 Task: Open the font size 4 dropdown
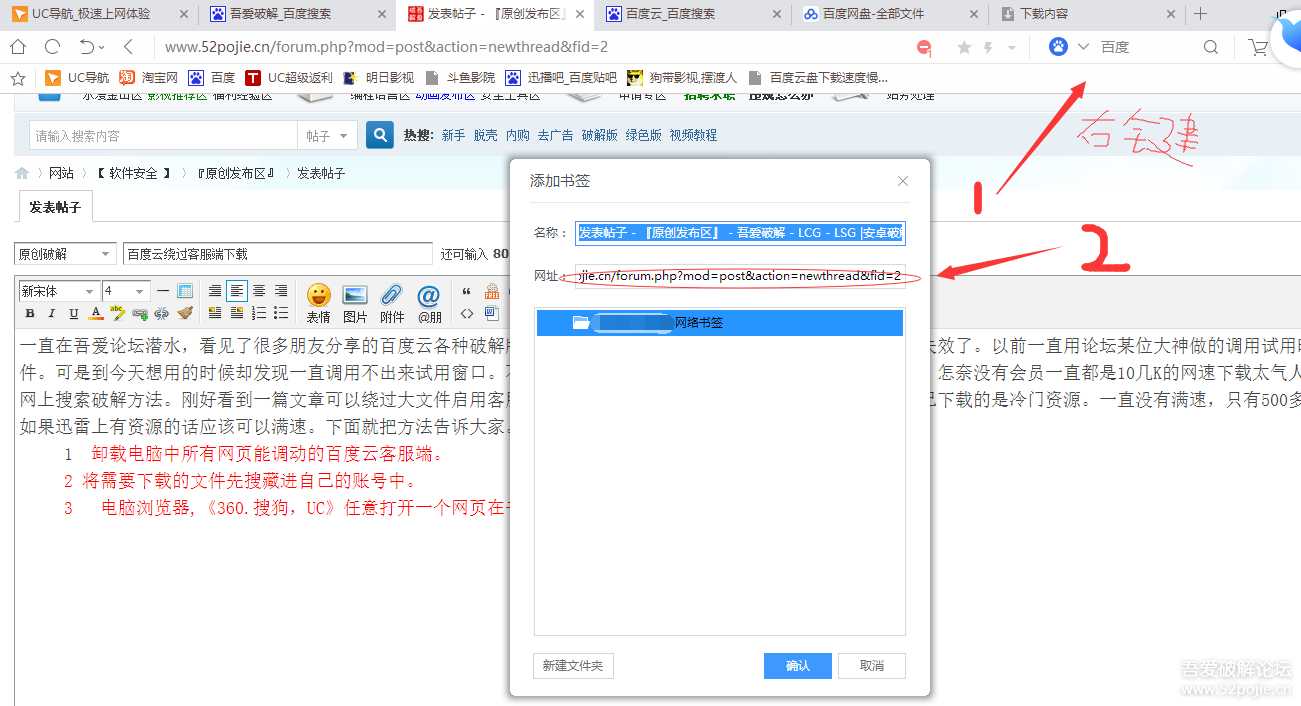tap(127, 291)
